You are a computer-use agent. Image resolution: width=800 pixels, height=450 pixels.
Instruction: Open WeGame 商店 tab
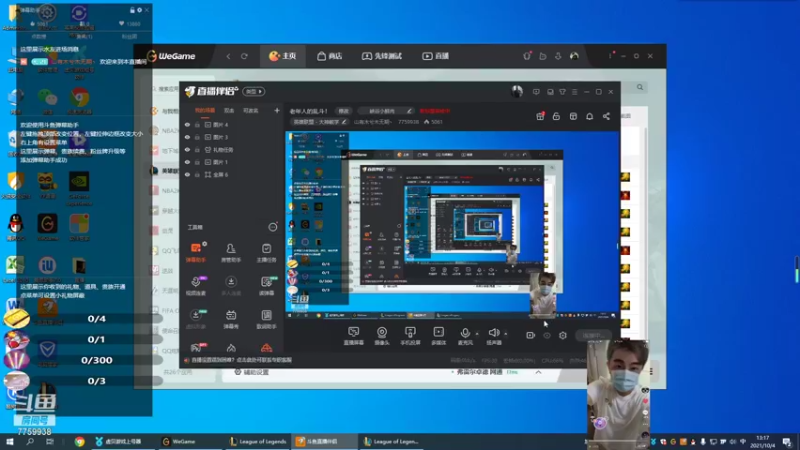coord(330,56)
